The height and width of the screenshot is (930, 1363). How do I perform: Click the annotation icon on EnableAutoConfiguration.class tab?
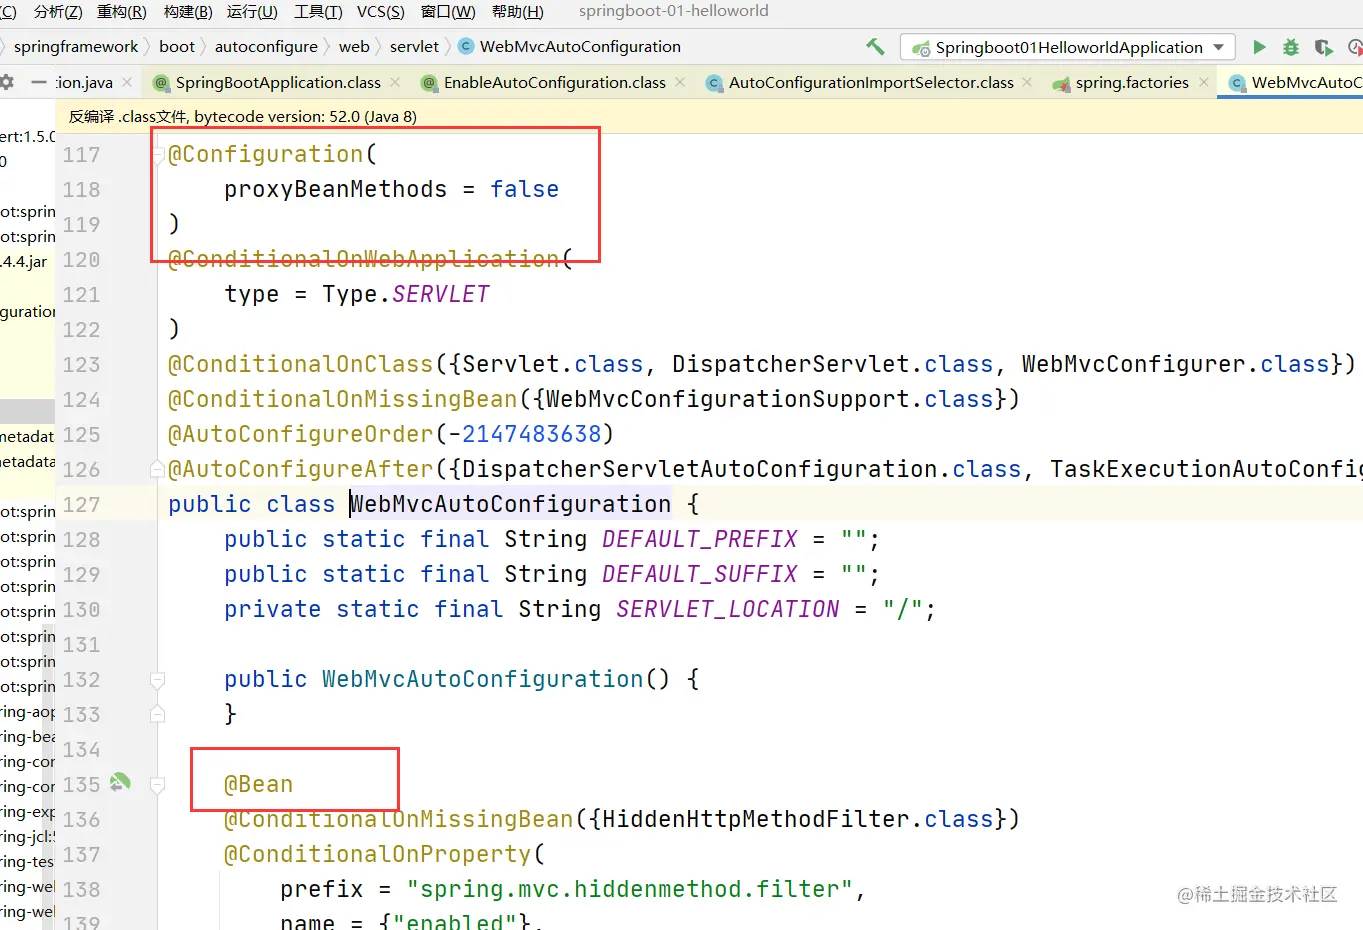pos(429,83)
